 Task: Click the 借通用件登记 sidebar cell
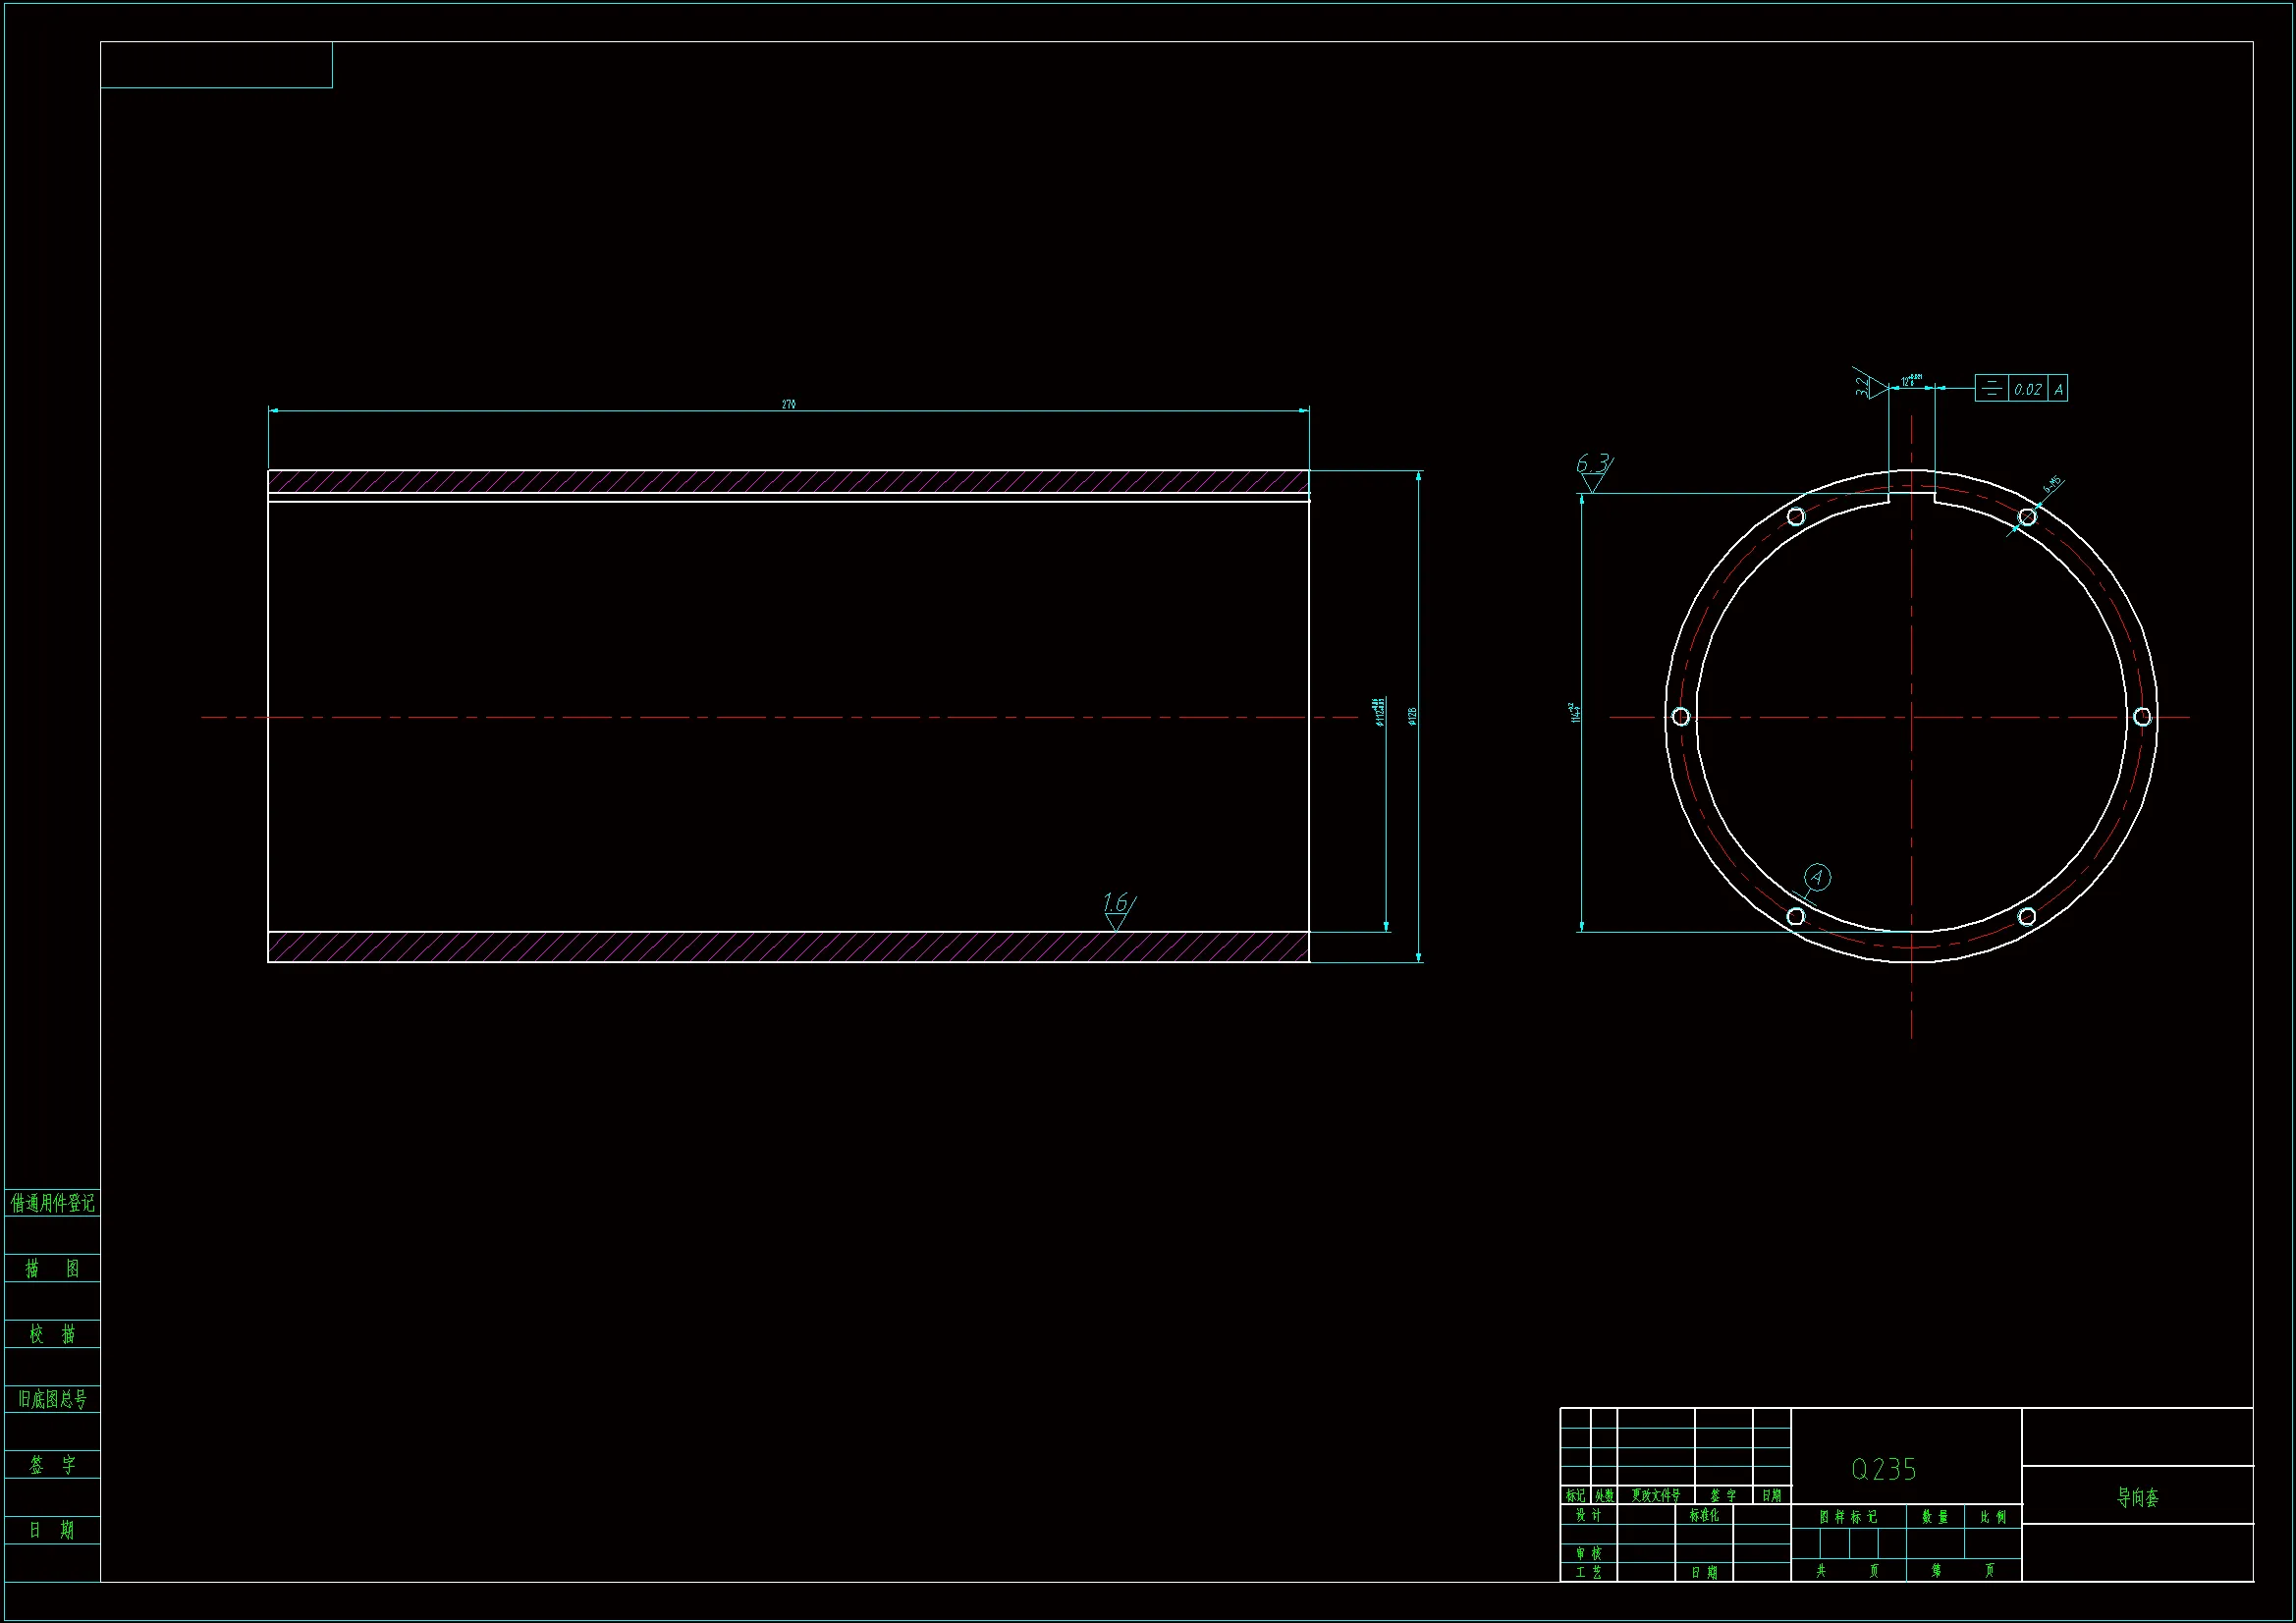[52, 1202]
